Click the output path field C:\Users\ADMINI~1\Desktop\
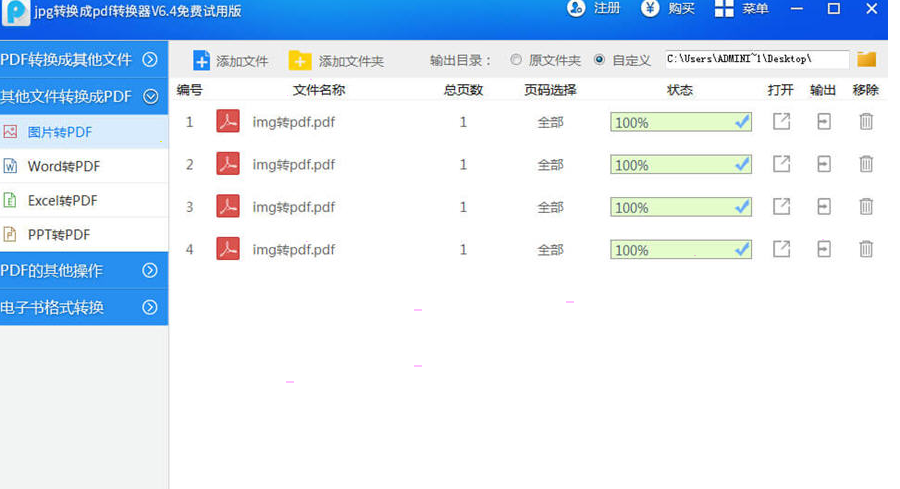This screenshot has width=900, height=489. click(757, 59)
